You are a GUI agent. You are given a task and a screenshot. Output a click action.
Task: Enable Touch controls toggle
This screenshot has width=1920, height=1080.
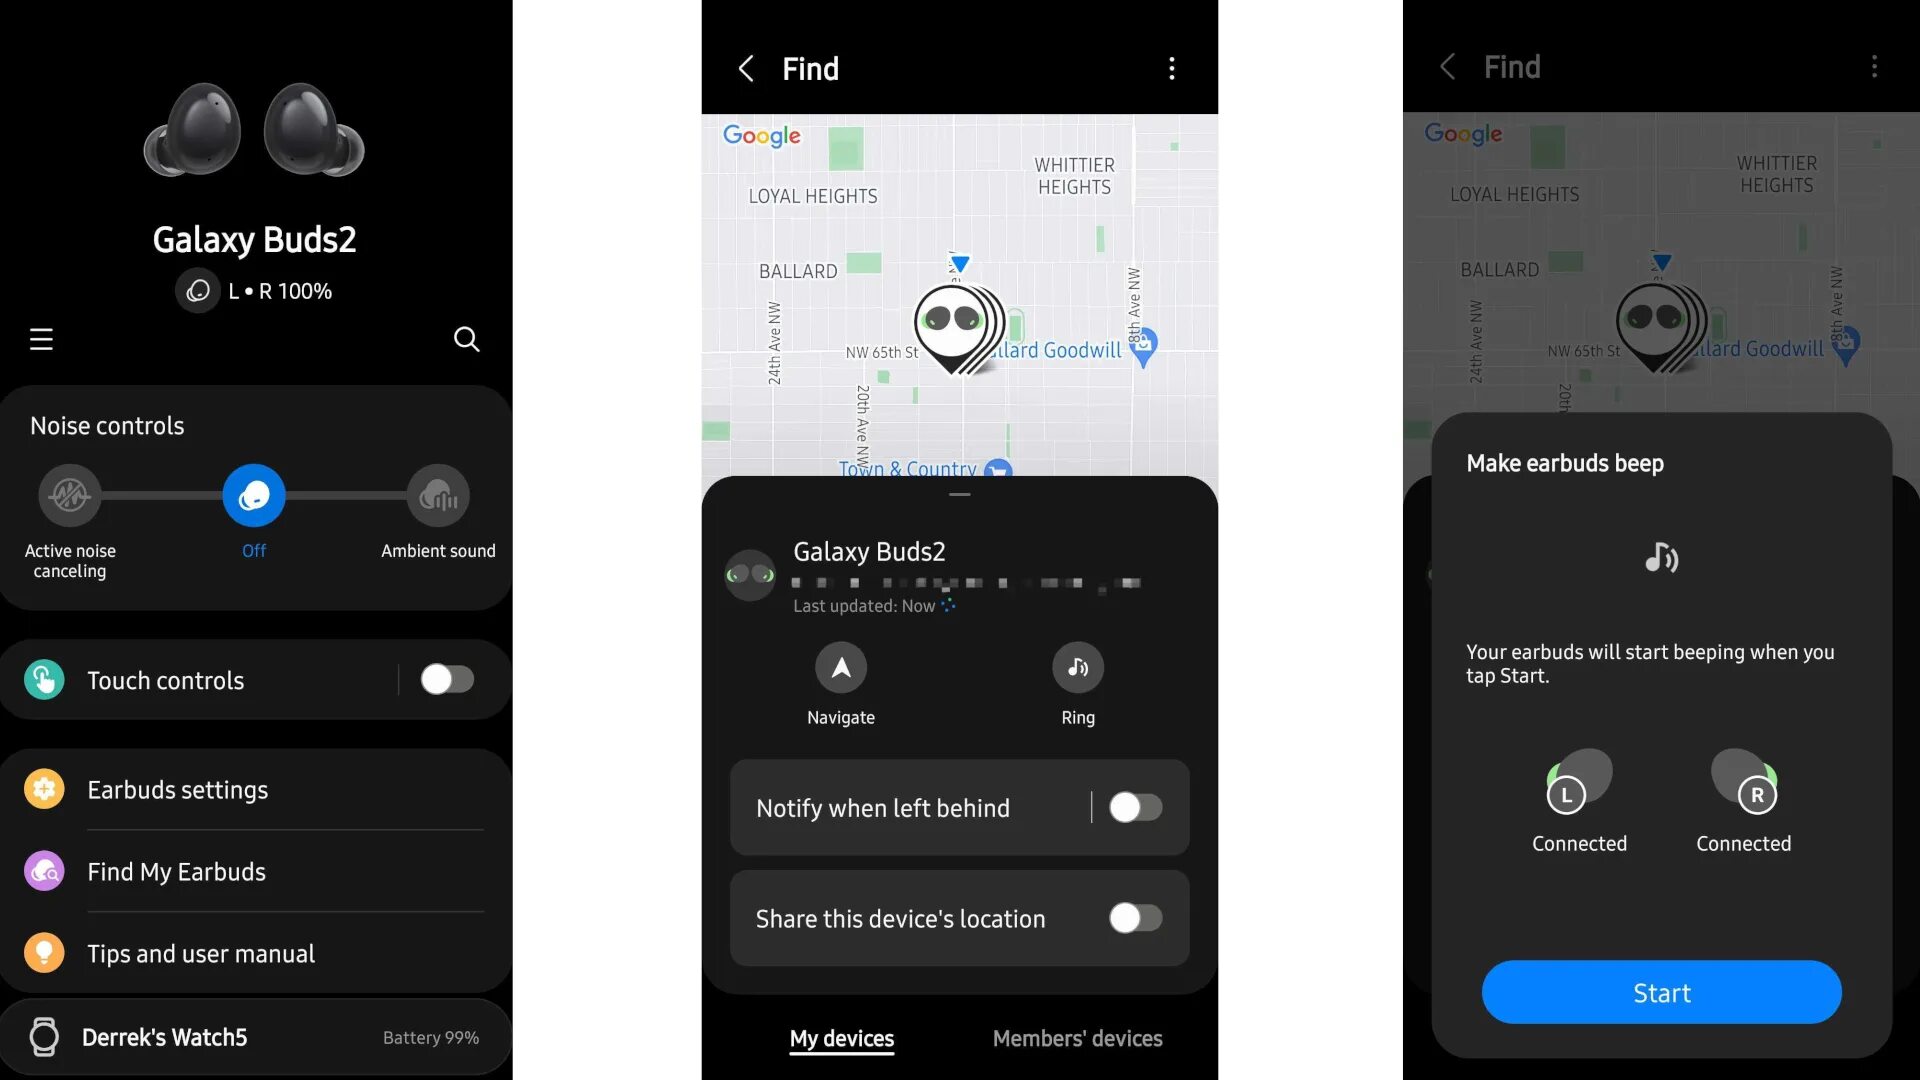[447, 680]
